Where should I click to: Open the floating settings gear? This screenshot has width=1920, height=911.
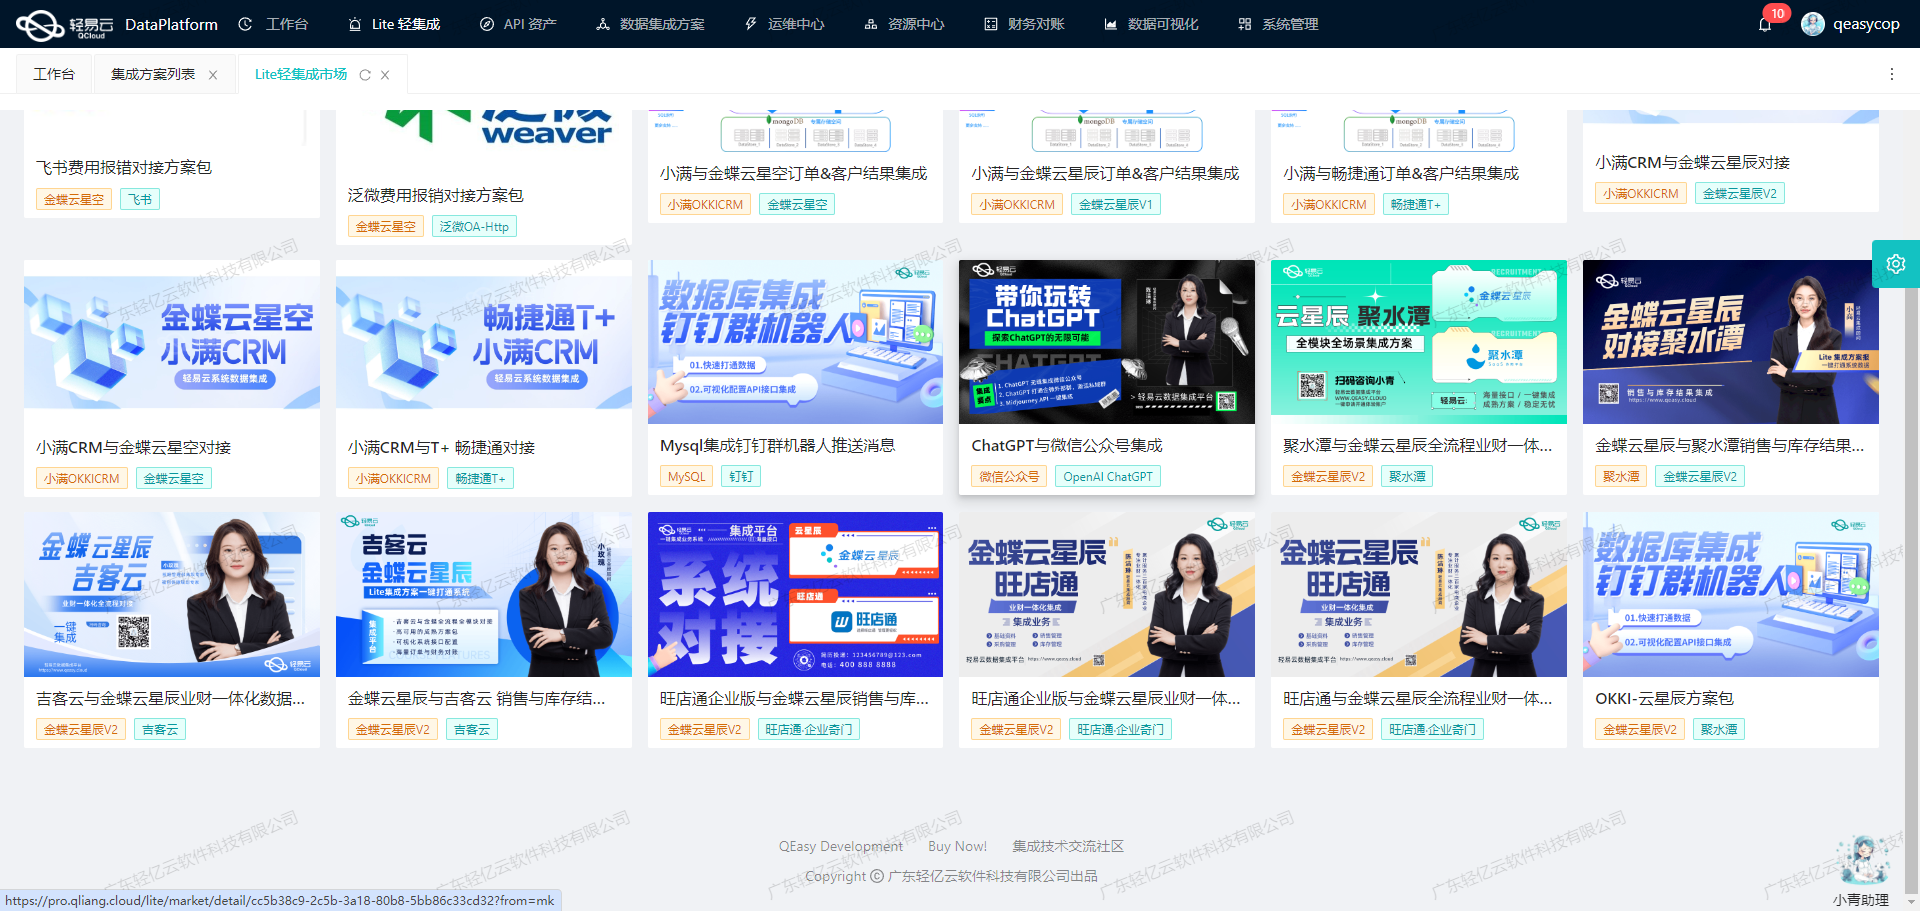[x=1896, y=264]
